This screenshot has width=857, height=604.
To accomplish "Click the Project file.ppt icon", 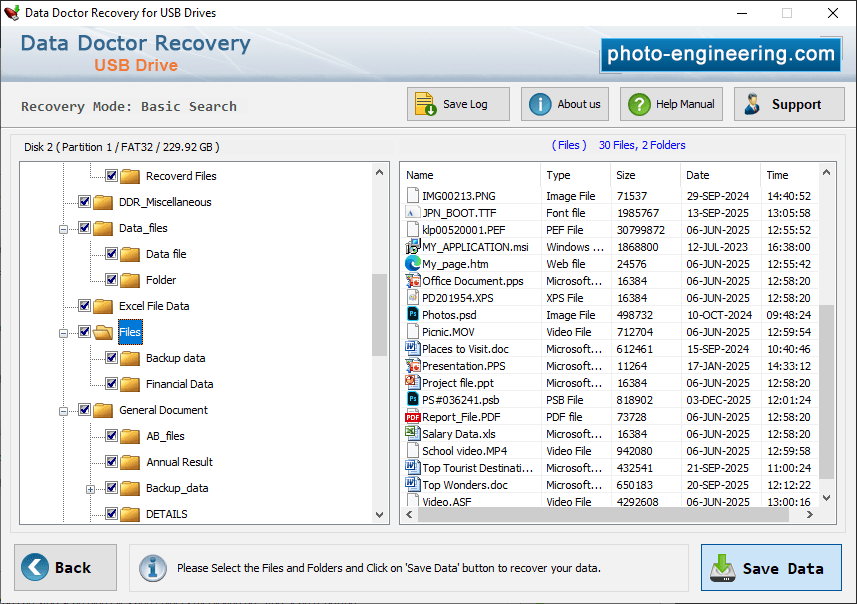I will pos(412,382).
